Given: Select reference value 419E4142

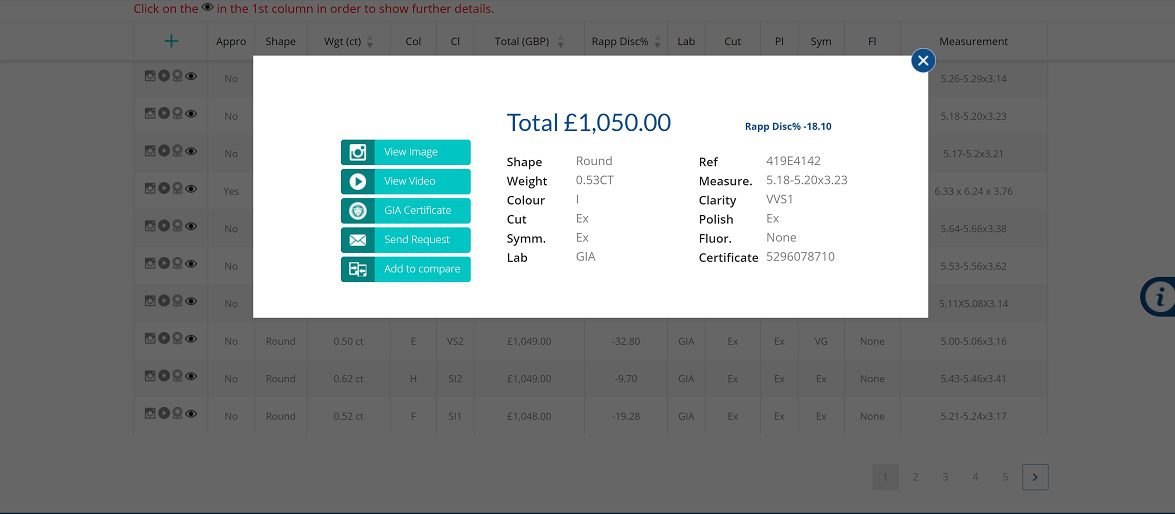Looking at the screenshot, I should 794,161.
